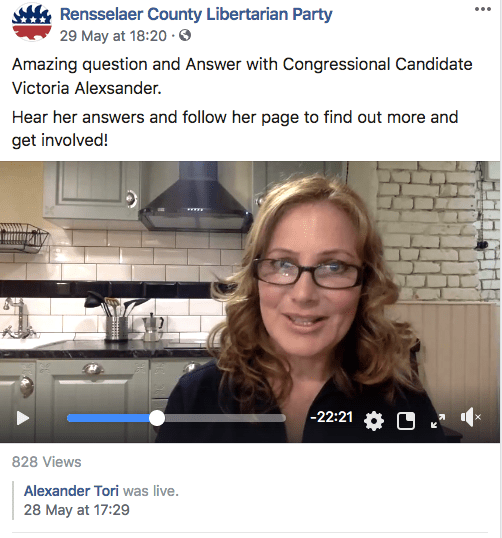The width and height of the screenshot is (502, 538).
Task: Play the video
Action: pyautogui.click(x=23, y=418)
